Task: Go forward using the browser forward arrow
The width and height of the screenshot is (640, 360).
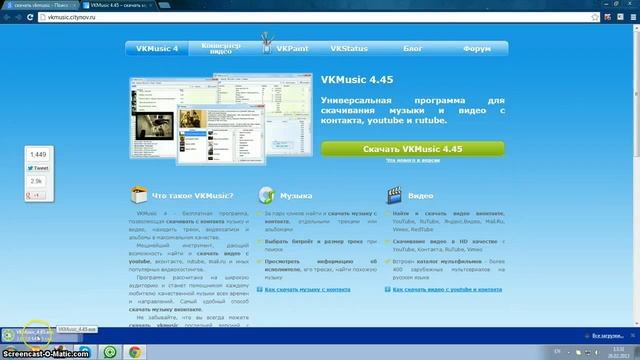Action: pyautogui.click(x=18, y=17)
